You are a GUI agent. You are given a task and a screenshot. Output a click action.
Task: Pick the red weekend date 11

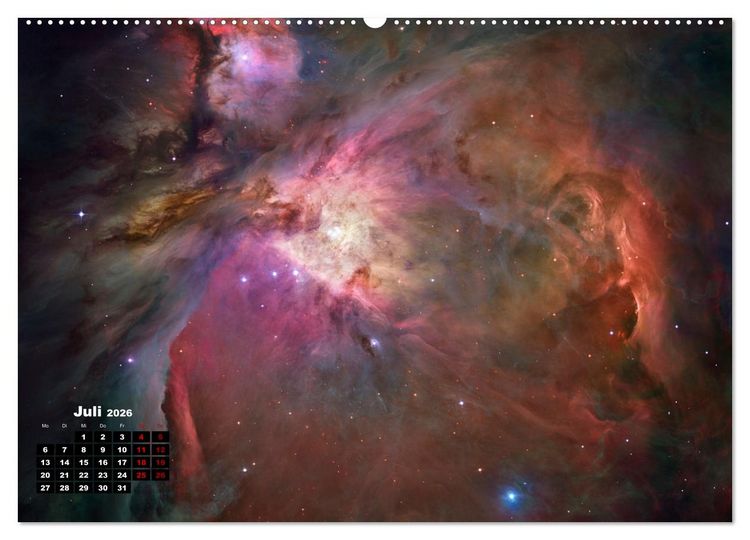[141, 450]
